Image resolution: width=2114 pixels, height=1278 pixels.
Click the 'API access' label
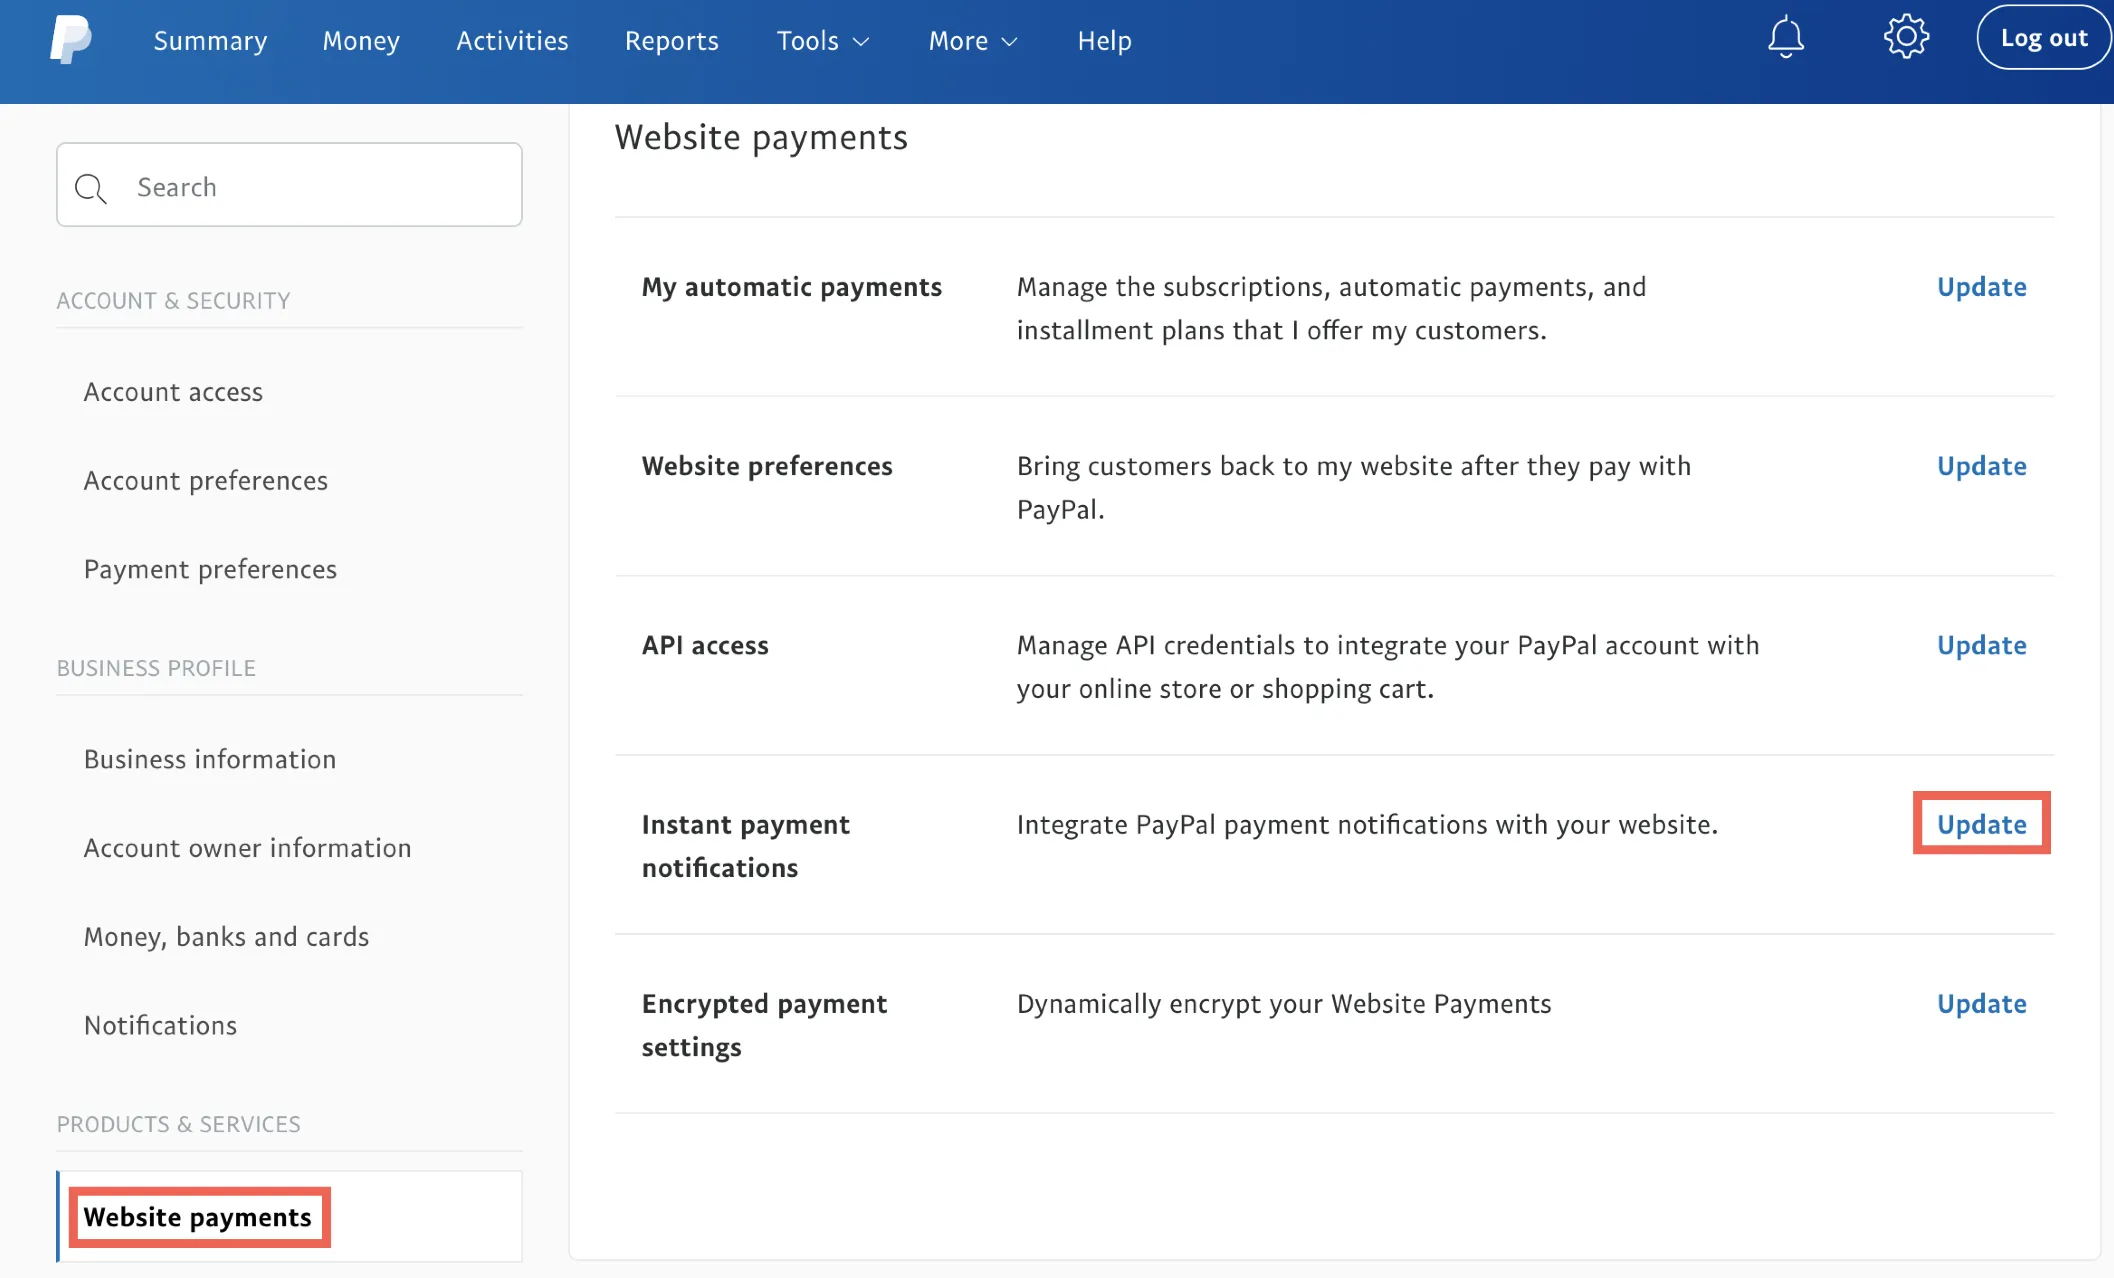[705, 645]
